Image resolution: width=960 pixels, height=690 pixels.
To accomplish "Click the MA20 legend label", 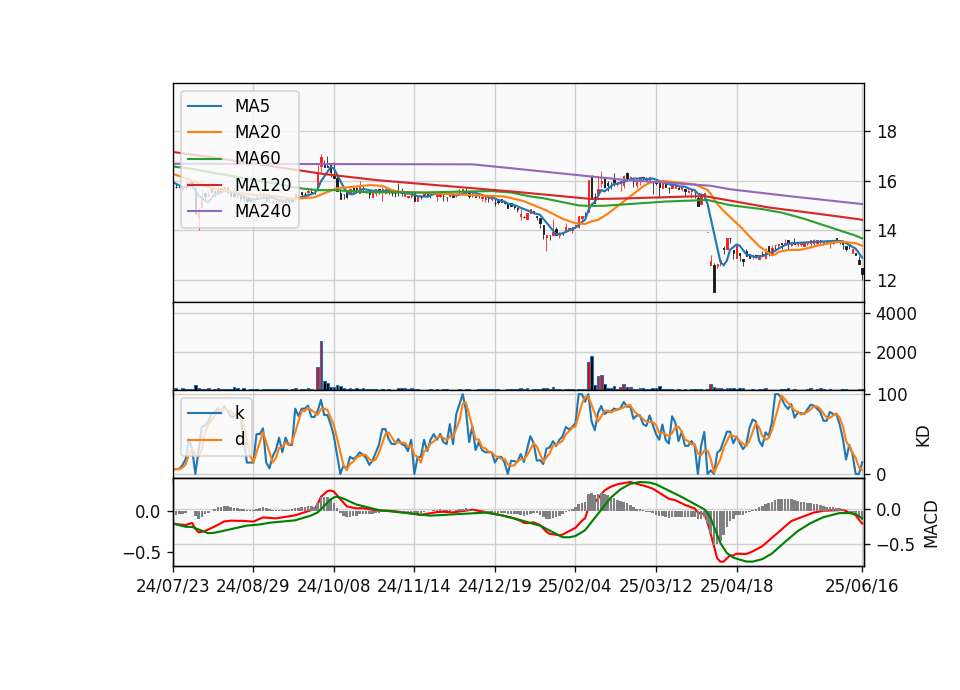I will point(257,132).
